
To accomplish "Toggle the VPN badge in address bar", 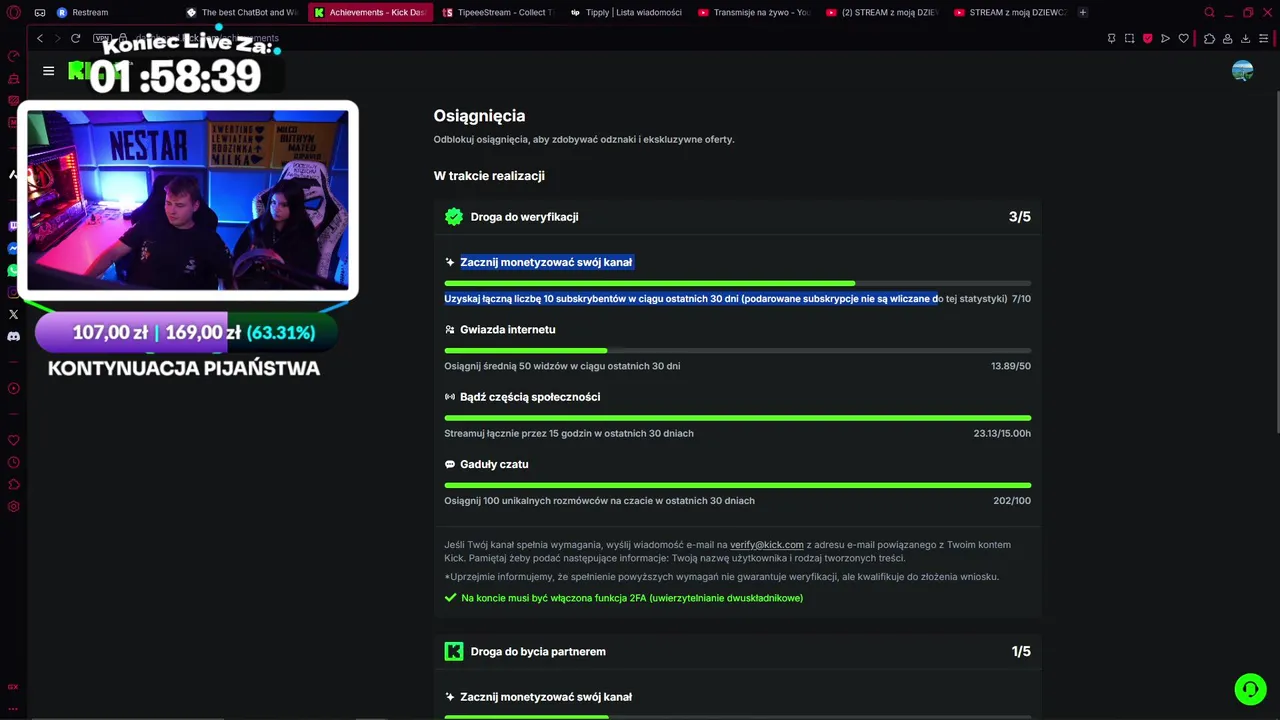I will click(x=102, y=38).
